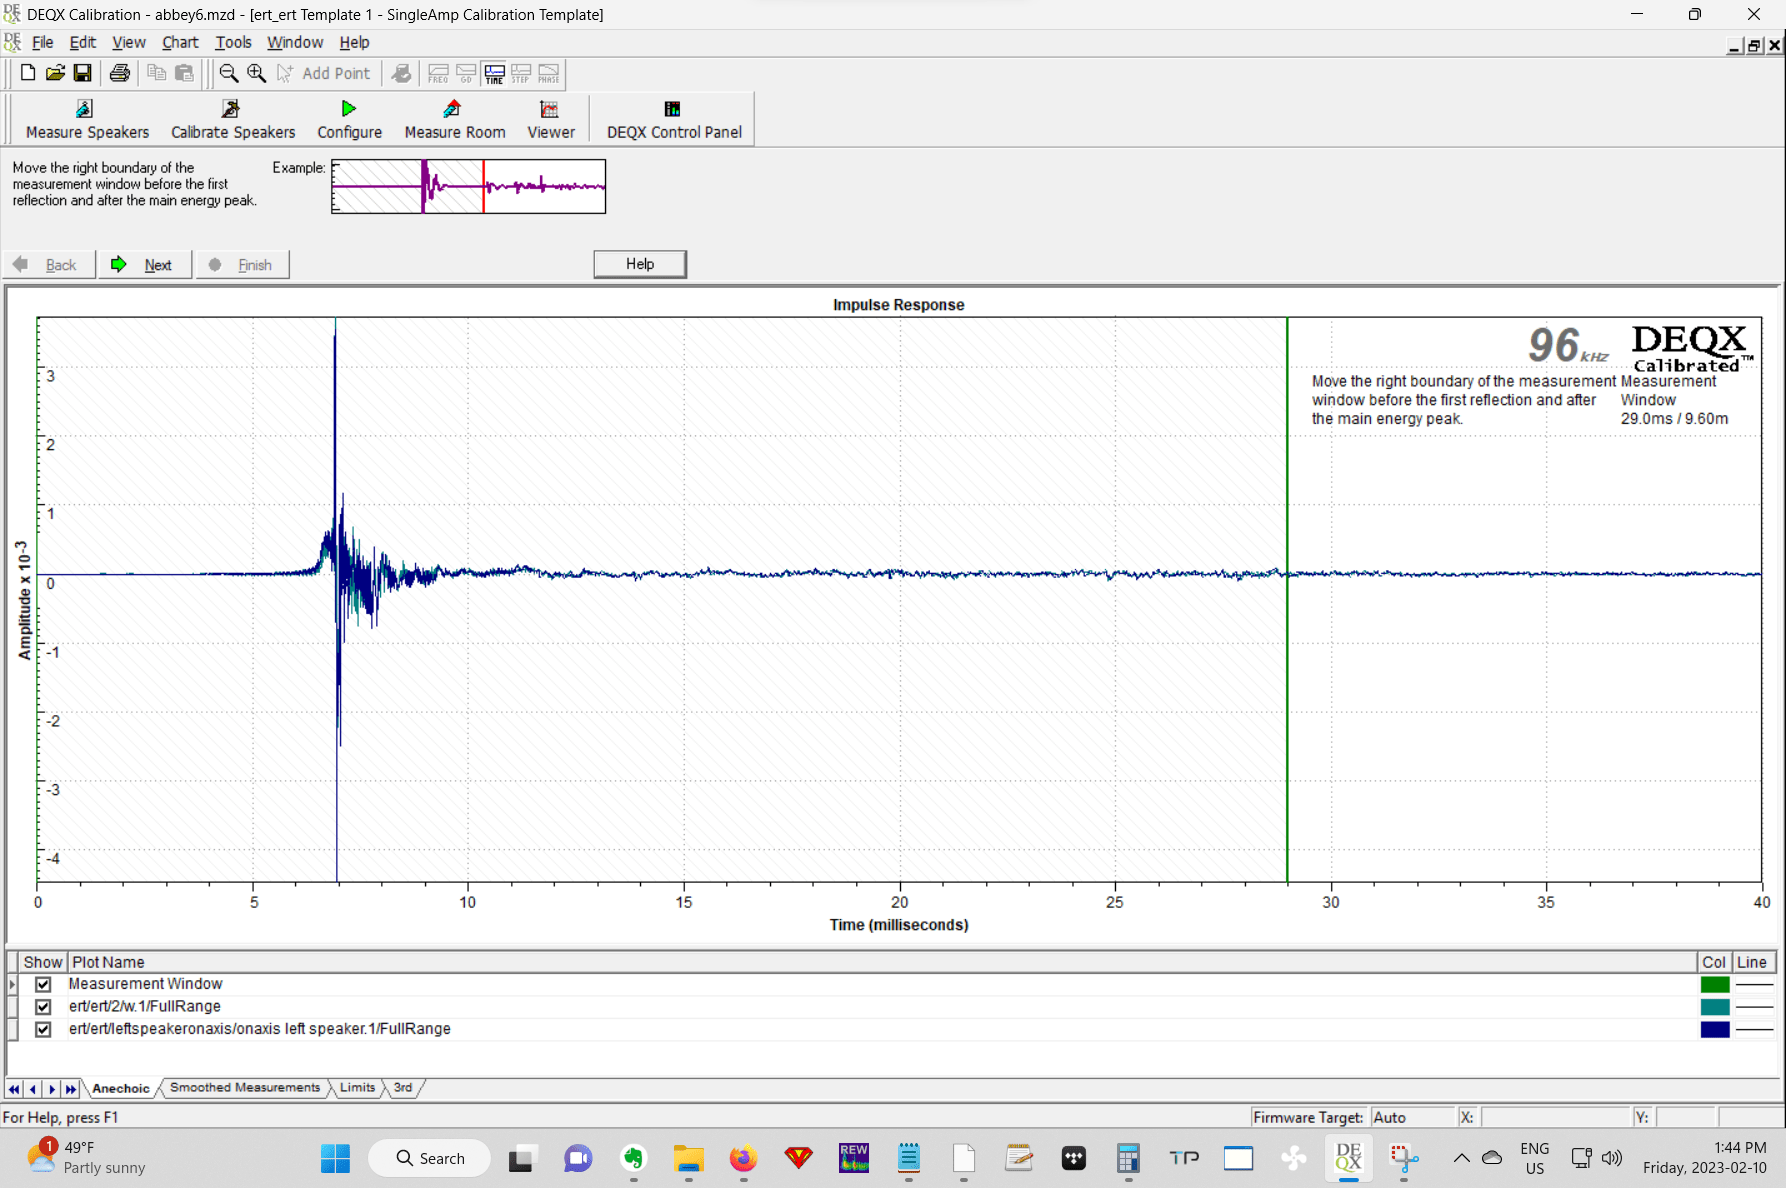Image resolution: width=1786 pixels, height=1188 pixels.
Task: Toggle visibility of ert/ert/2/w.1/FullRange plot
Action: [x=43, y=1006]
